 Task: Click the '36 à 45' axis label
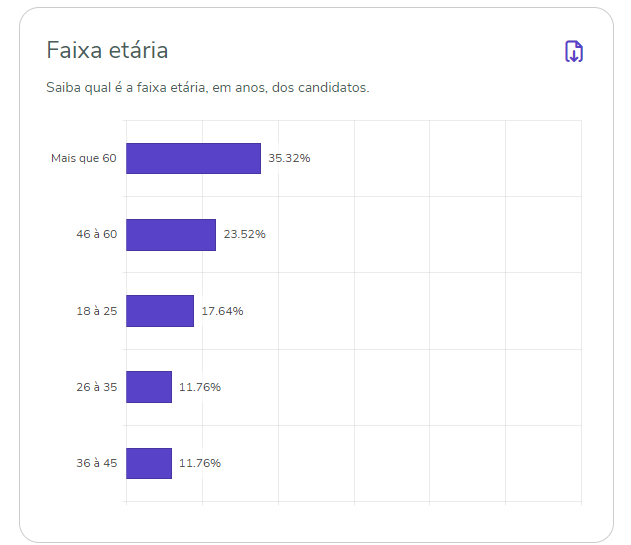[97, 463]
